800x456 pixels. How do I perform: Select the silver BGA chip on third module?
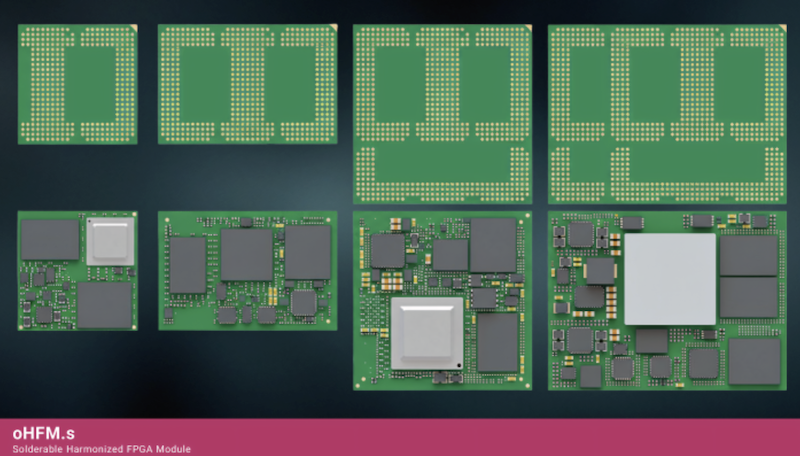click(427, 333)
